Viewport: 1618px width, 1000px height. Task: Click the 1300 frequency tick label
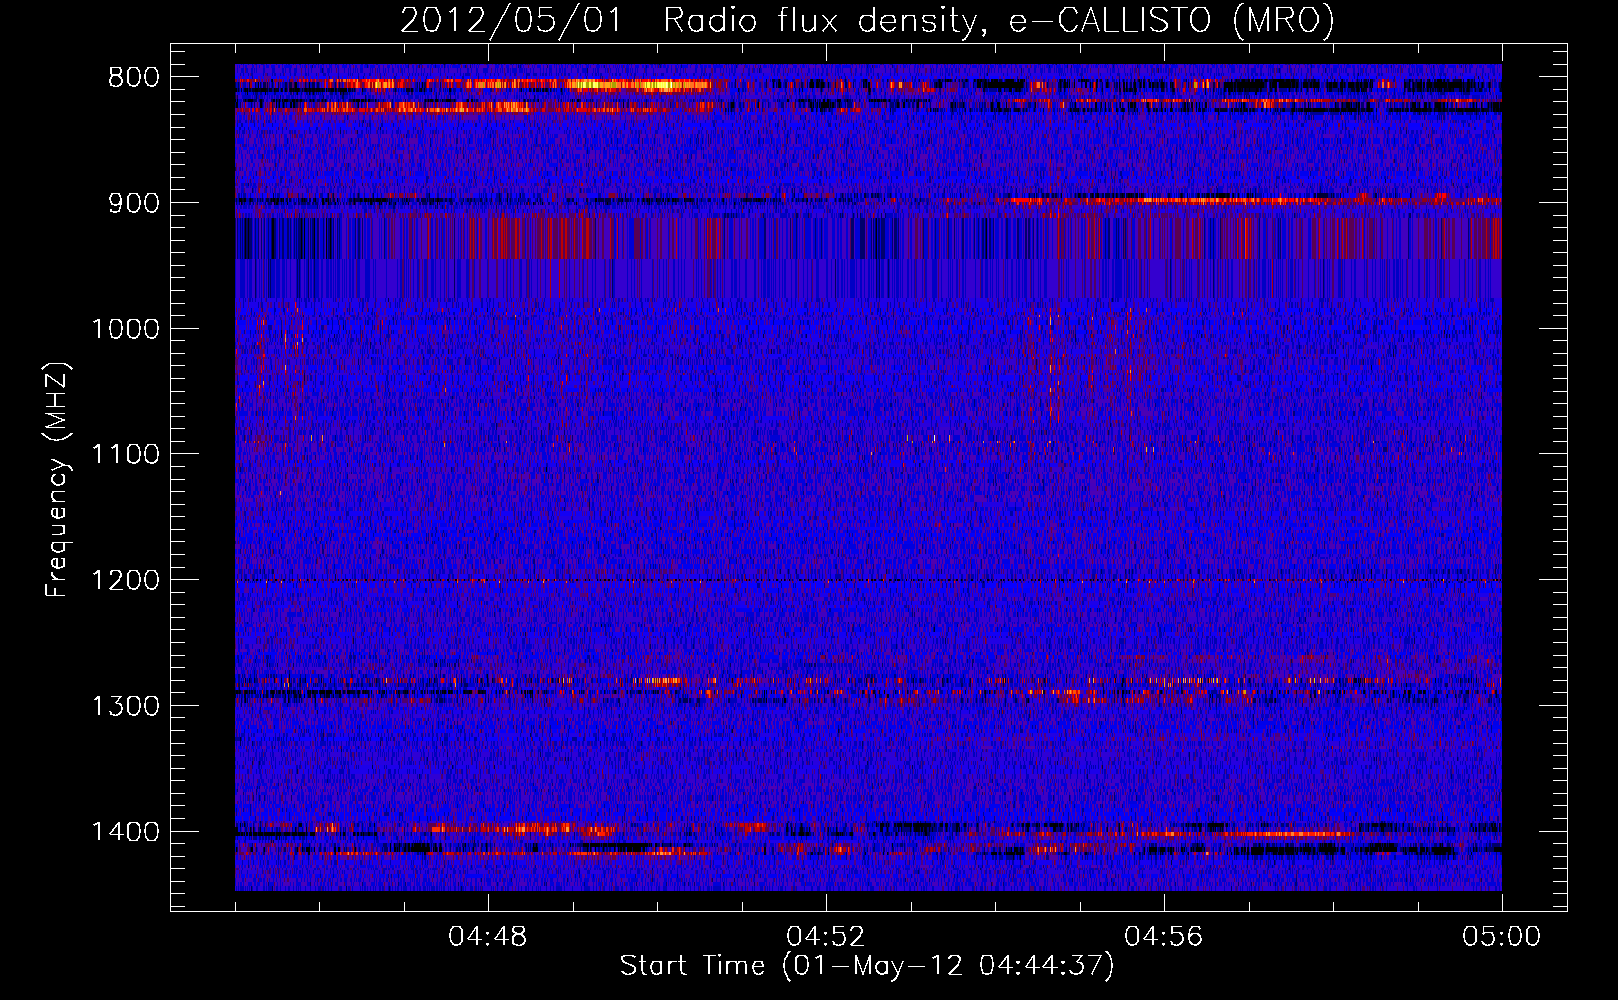coord(125,707)
